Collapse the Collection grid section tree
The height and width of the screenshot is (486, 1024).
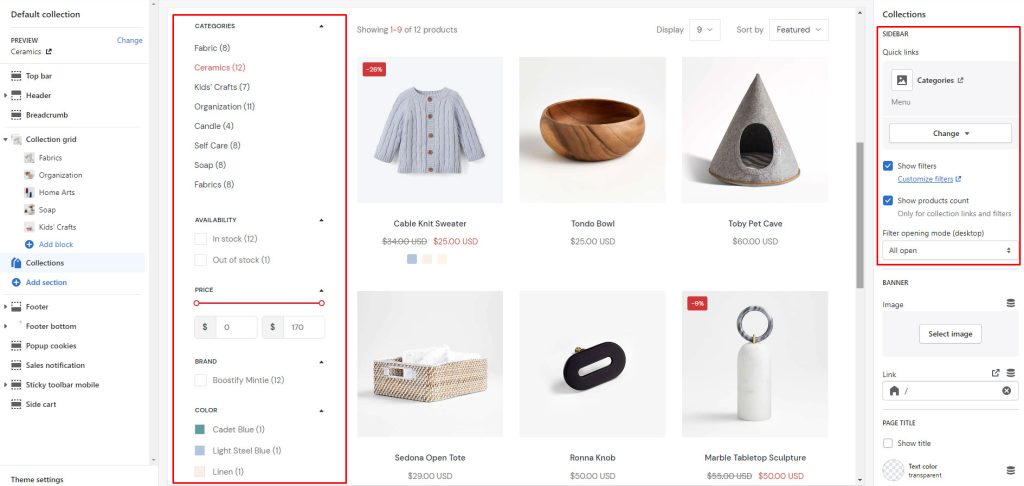pyautogui.click(x=6, y=140)
